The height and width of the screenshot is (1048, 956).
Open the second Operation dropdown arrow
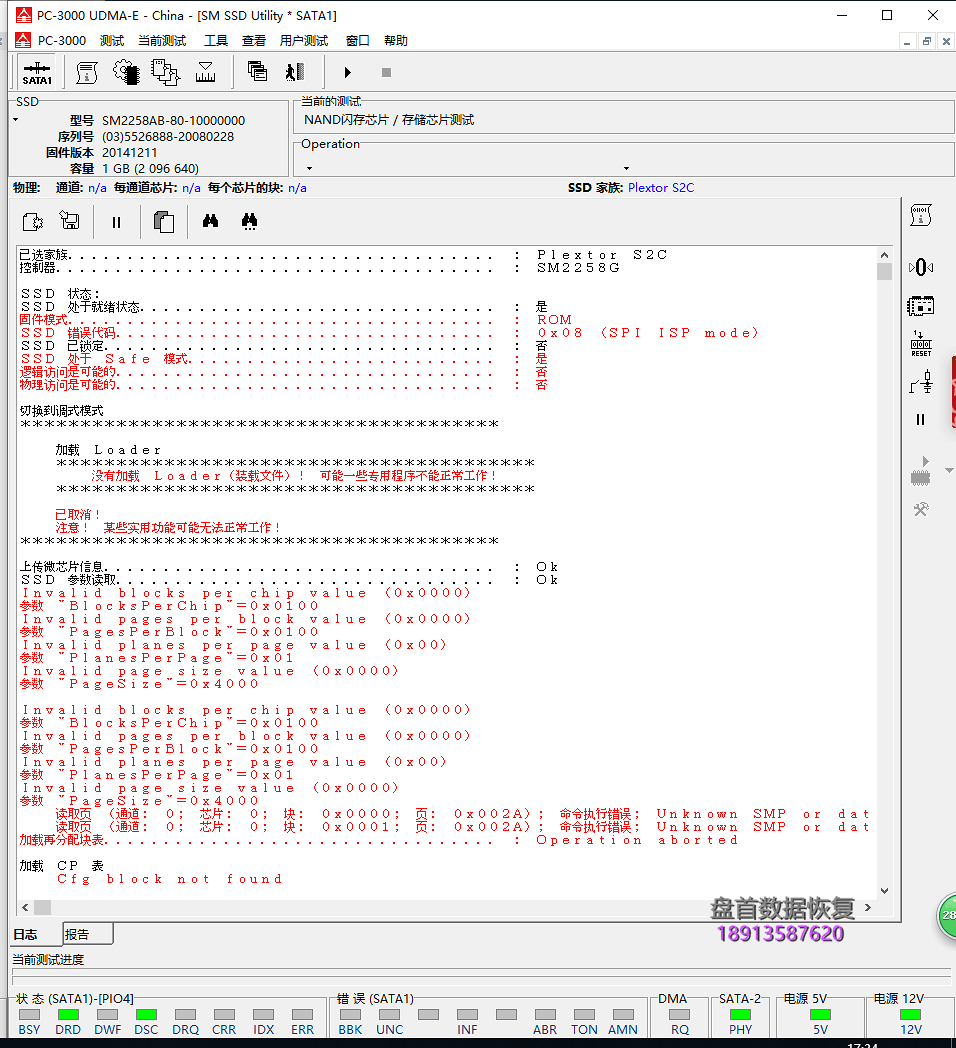[626, 168]
